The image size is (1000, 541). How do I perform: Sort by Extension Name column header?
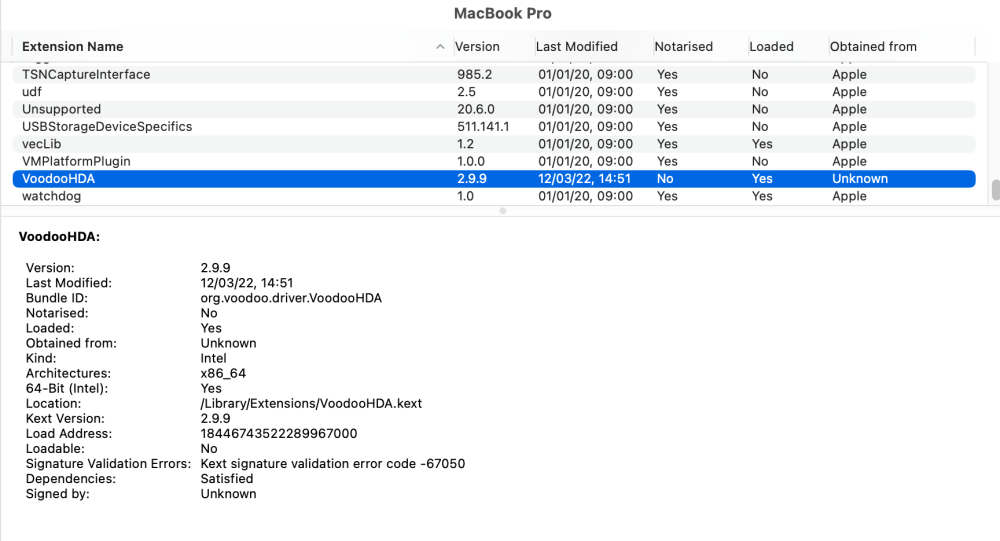click(x=73, y=47)
